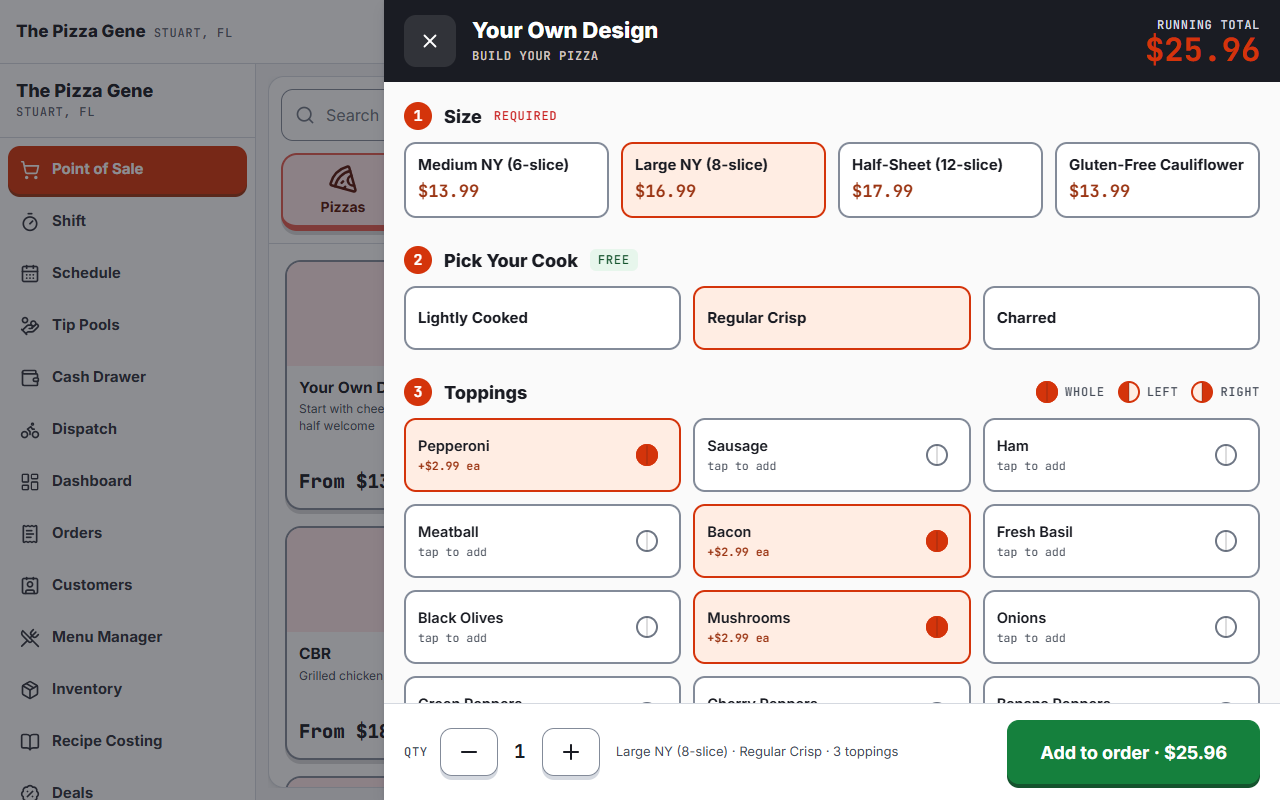Viewport: 1280px width, 800px height.
Task: Add Ham topping
Action: pyautogui.click(x=1121, y=455)
